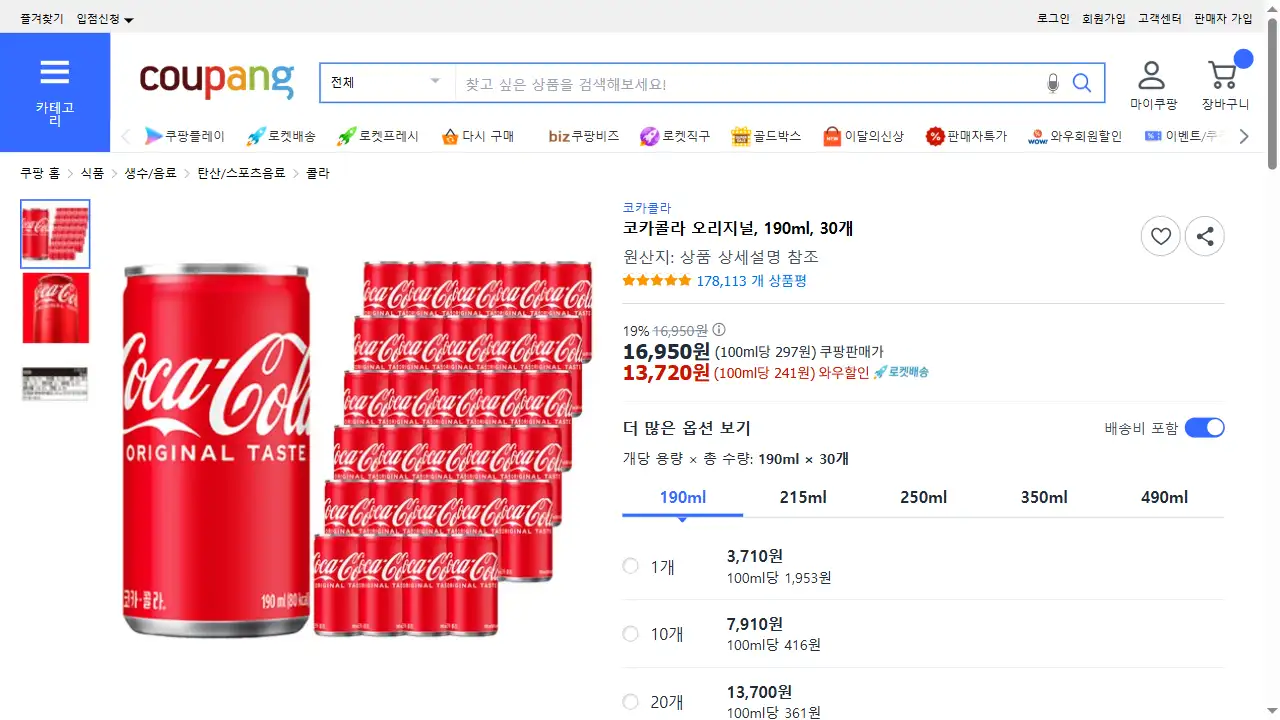Select the 1개 radio option
Viewport: 1280px width, 720px height.
[630, 566]
